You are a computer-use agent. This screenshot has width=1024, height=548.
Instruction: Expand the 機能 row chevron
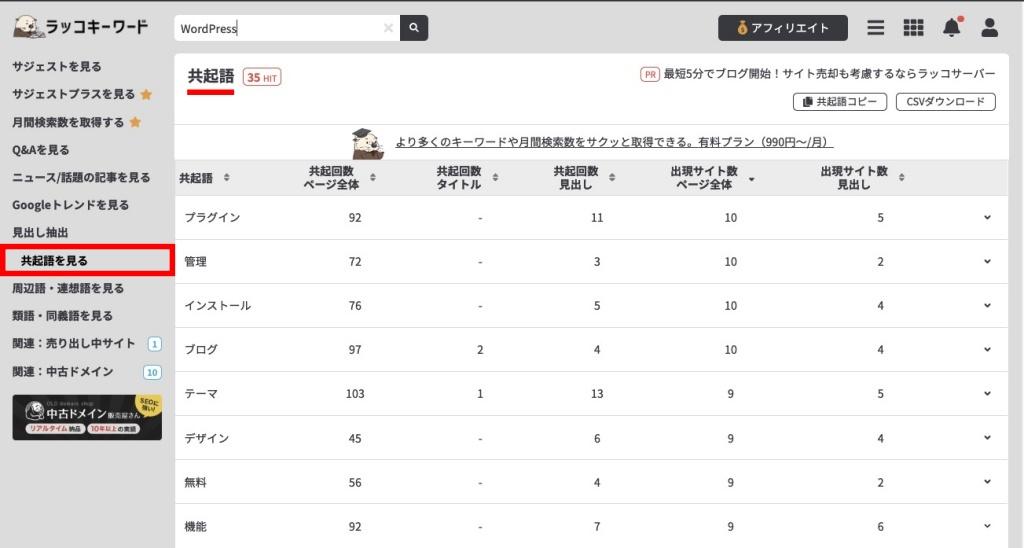click(987, 526)
